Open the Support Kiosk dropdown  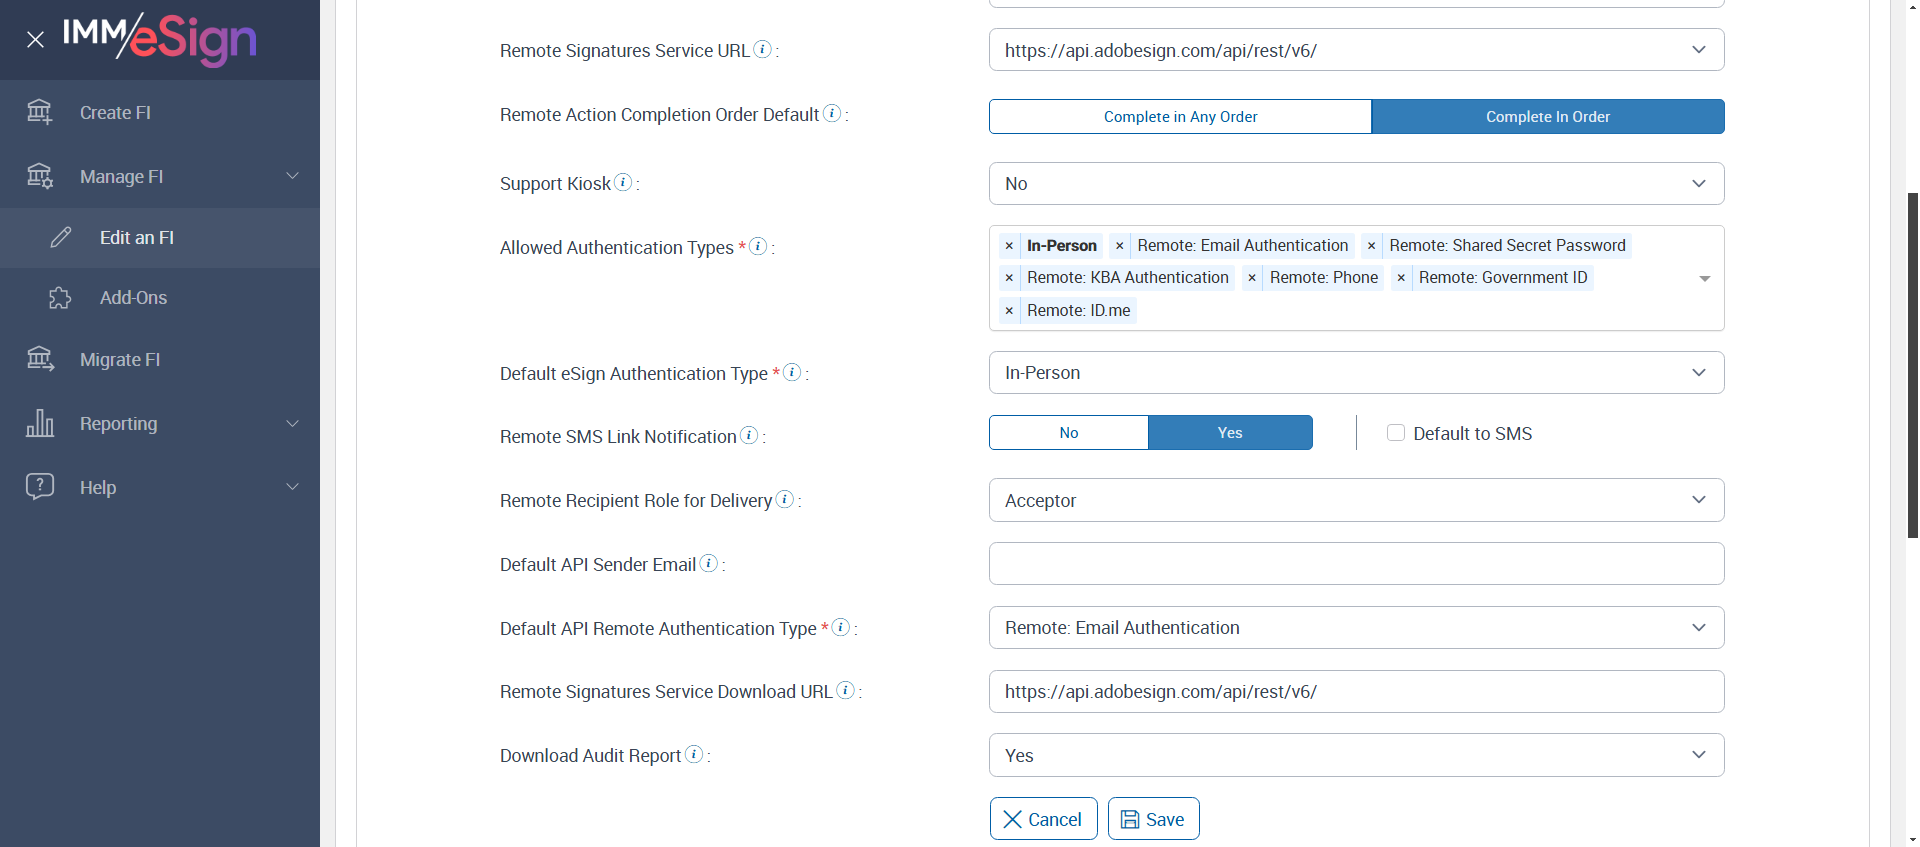point(1356,183)
